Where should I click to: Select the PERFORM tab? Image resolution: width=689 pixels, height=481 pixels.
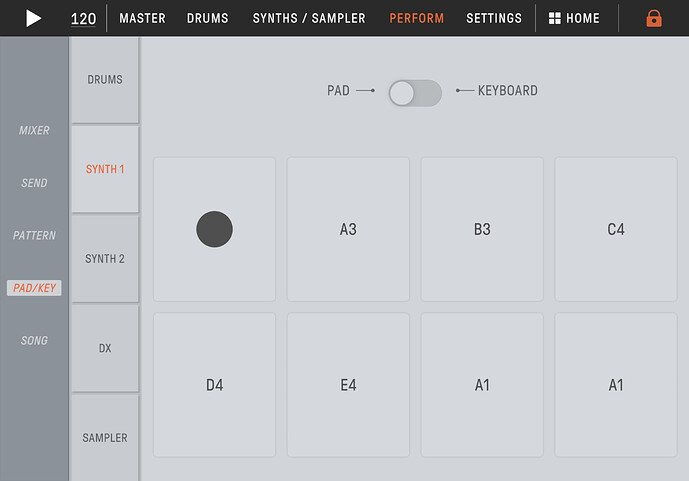coord(417,18)
